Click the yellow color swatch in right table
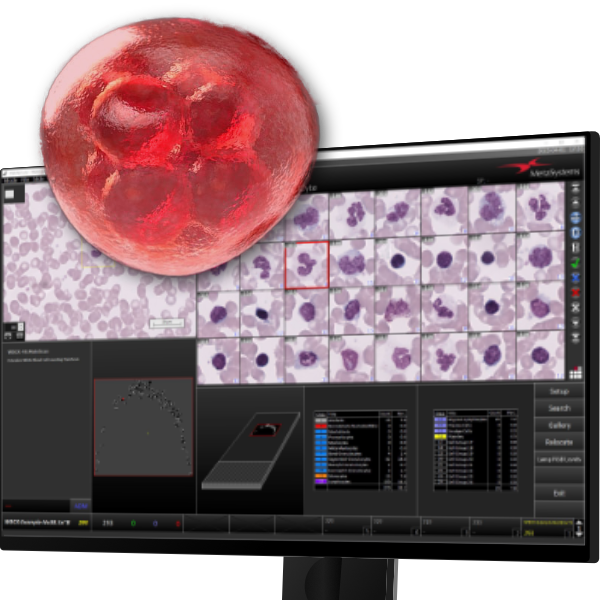 point(440,436)
